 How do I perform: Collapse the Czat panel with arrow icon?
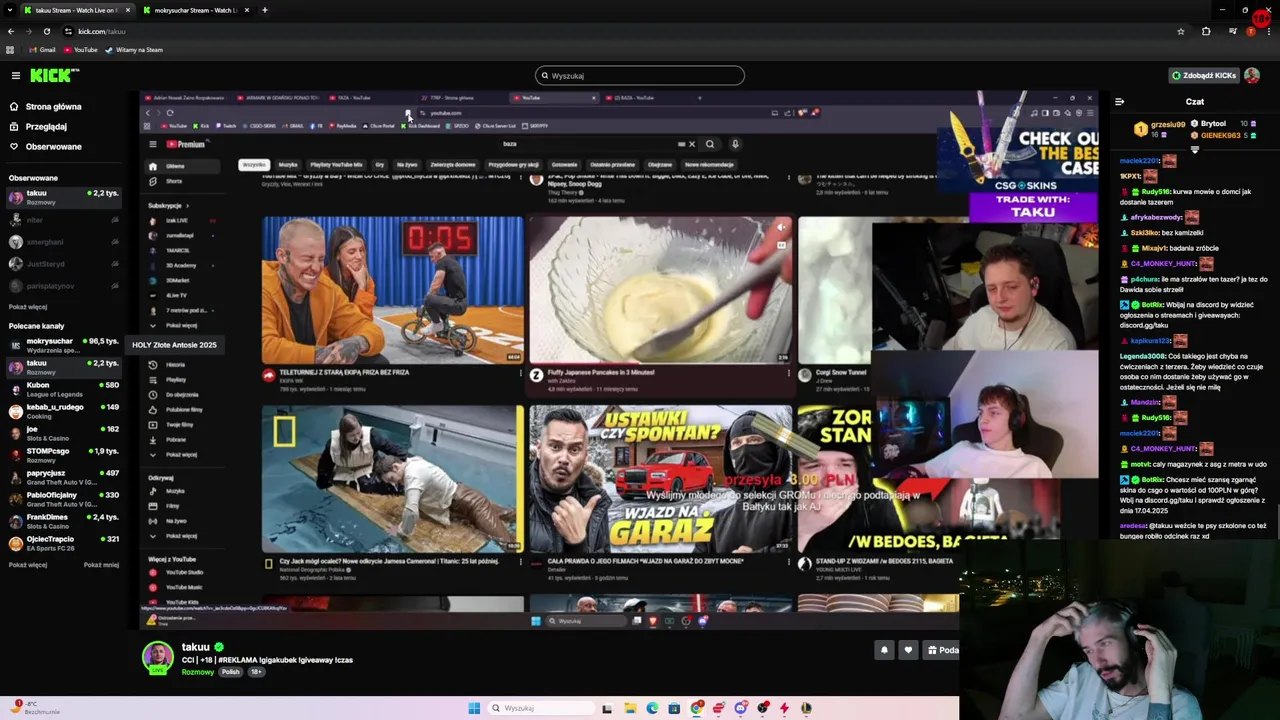point(1119,101)
